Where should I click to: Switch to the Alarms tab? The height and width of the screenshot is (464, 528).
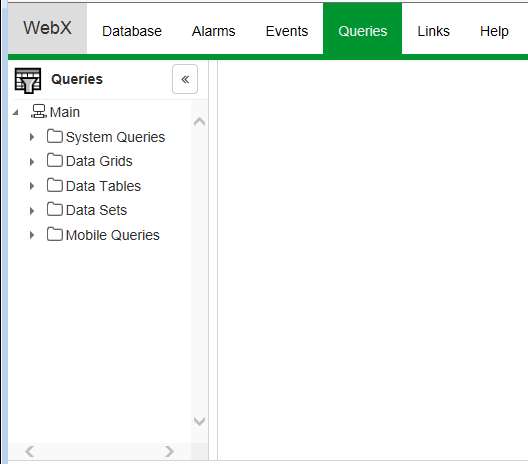tap(213, 31)
